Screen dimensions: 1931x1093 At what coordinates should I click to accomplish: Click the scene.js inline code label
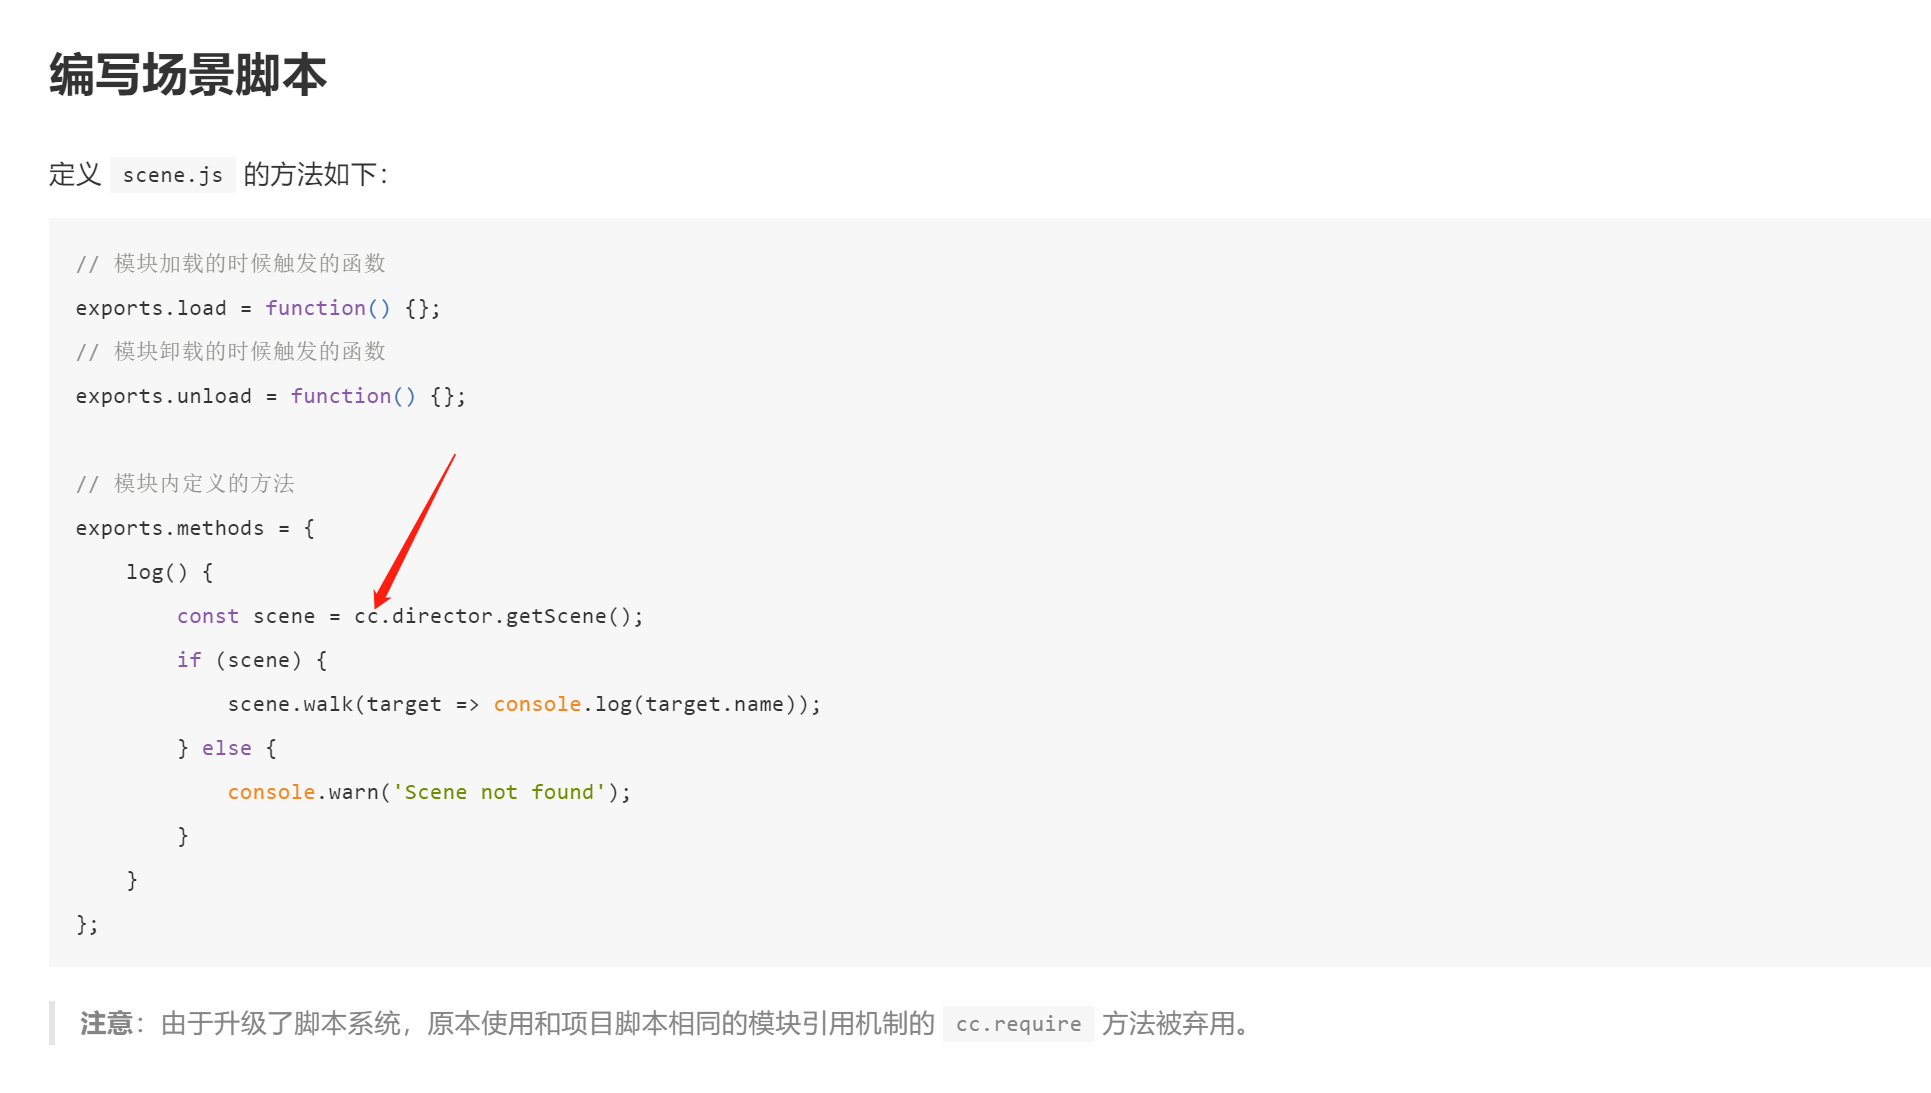(172, 175)
